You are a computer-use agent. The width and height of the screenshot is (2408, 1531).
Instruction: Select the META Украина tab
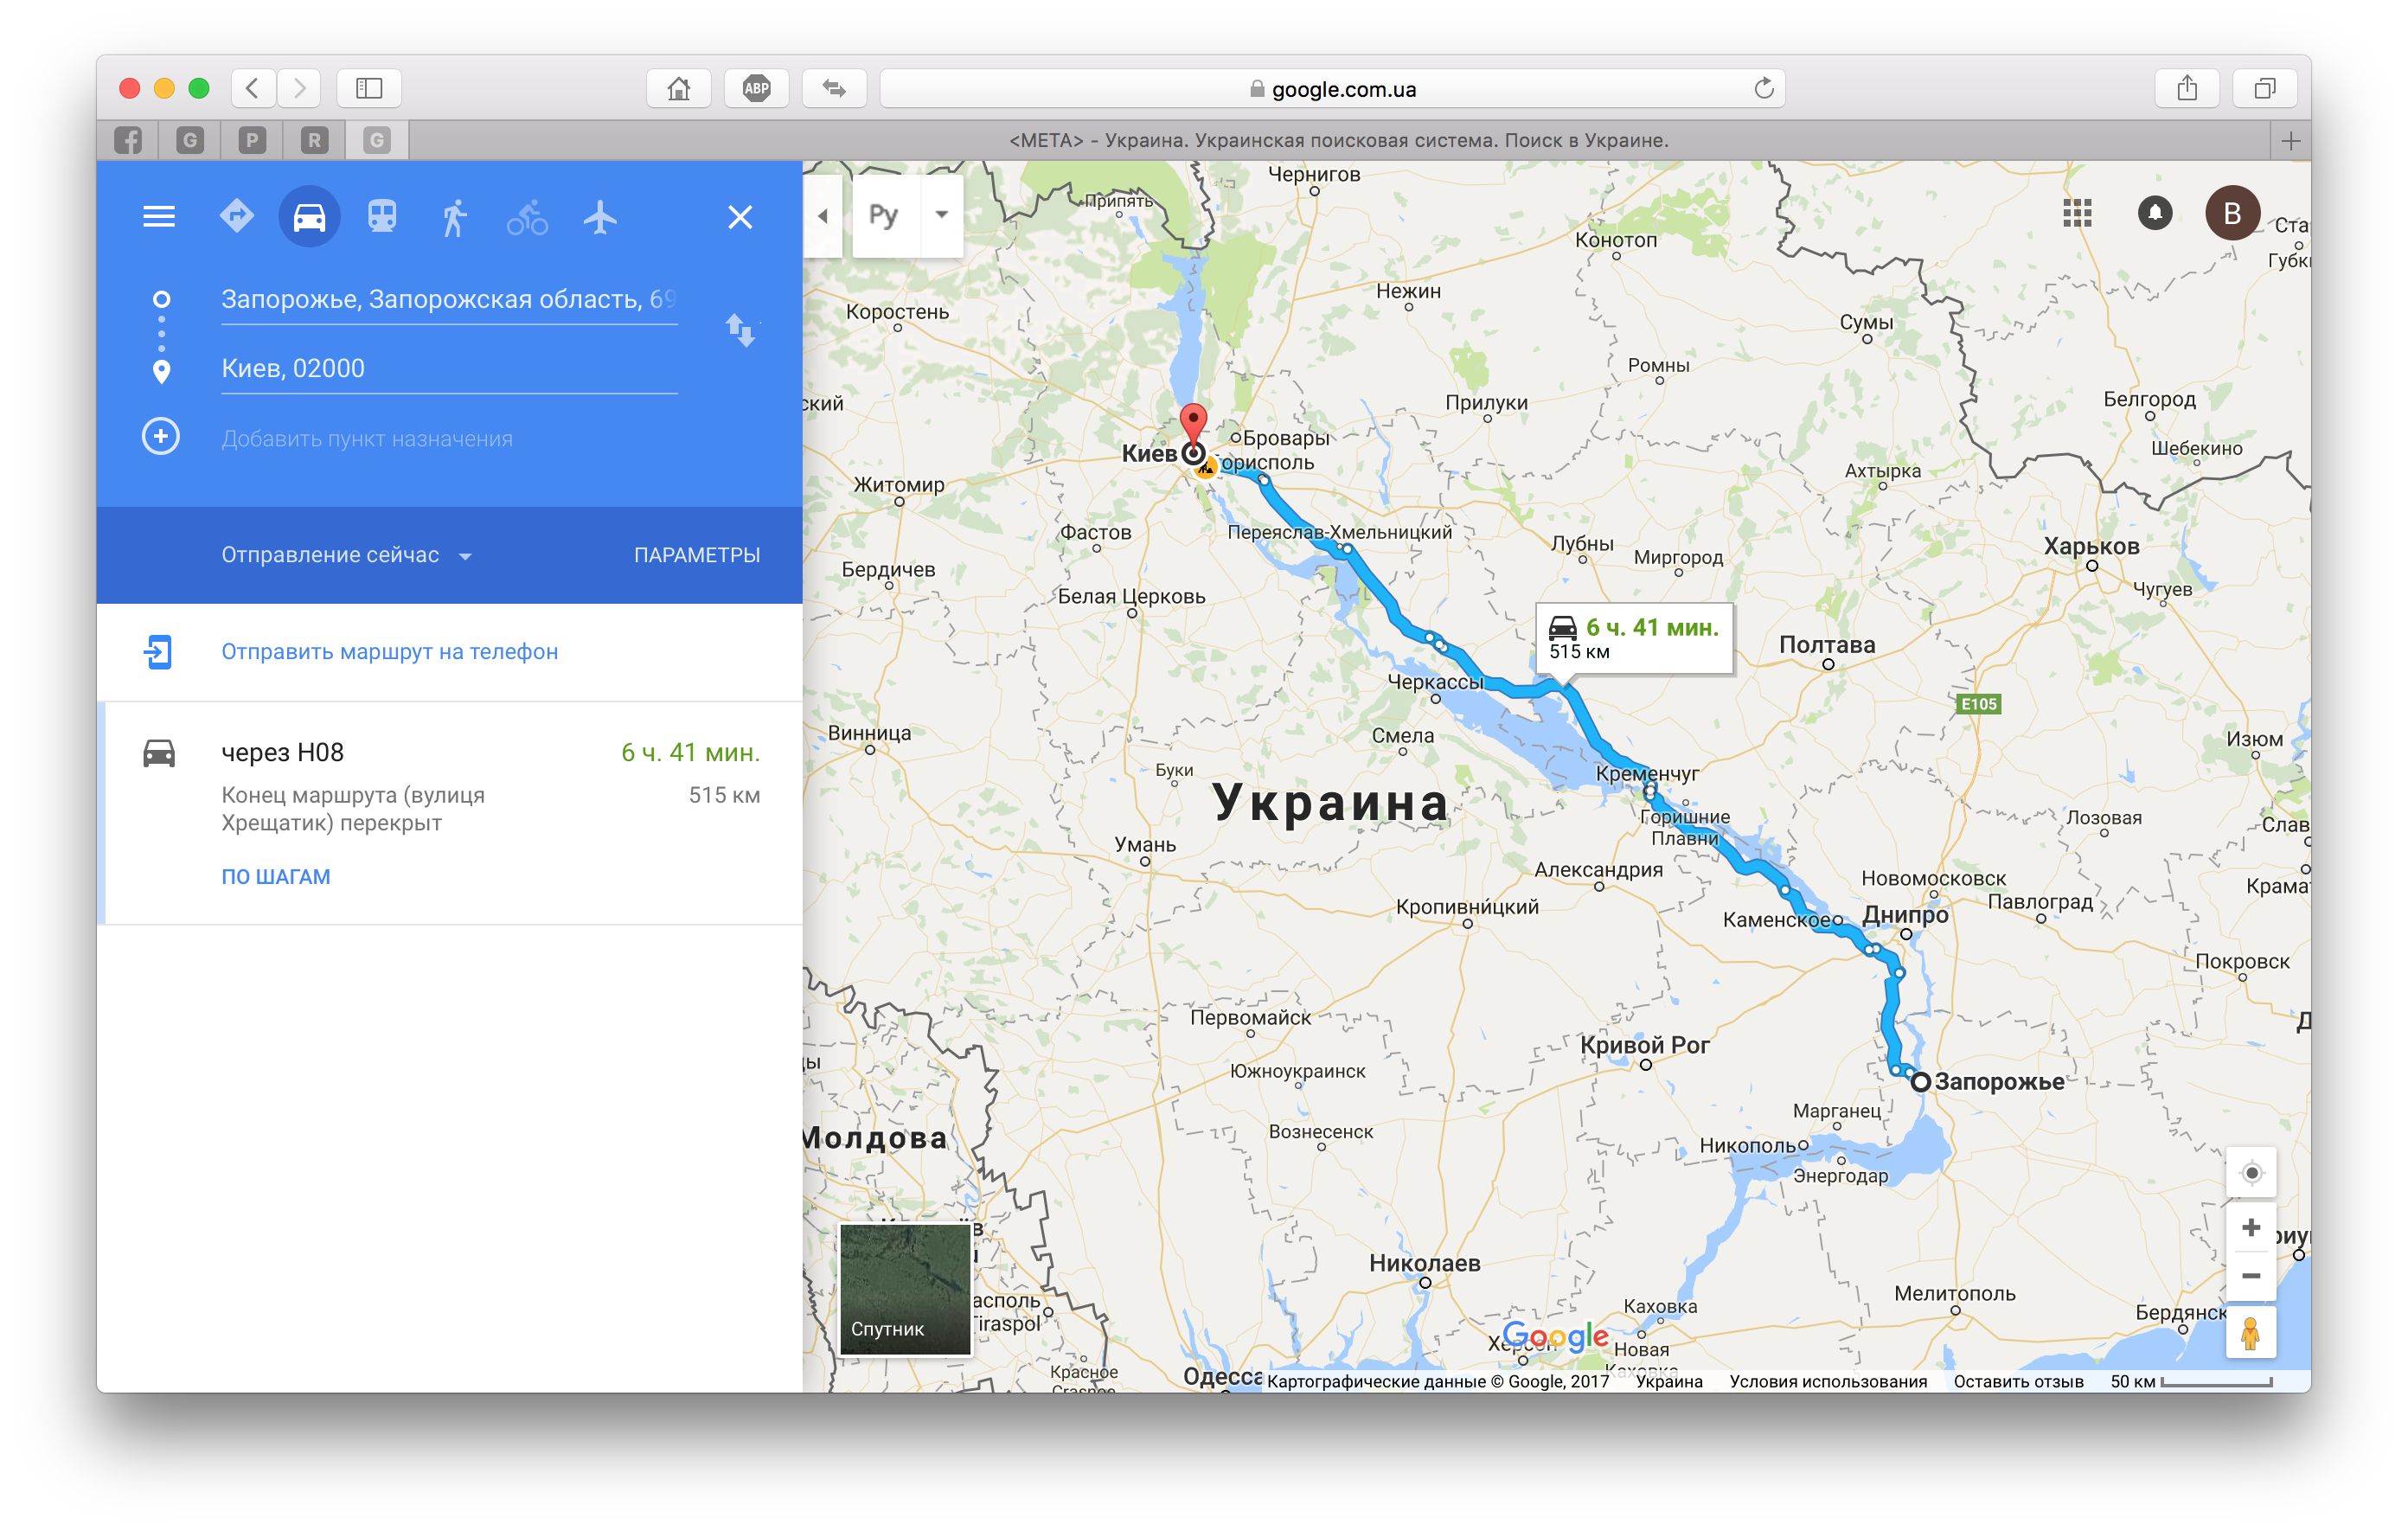[1339, 140]
